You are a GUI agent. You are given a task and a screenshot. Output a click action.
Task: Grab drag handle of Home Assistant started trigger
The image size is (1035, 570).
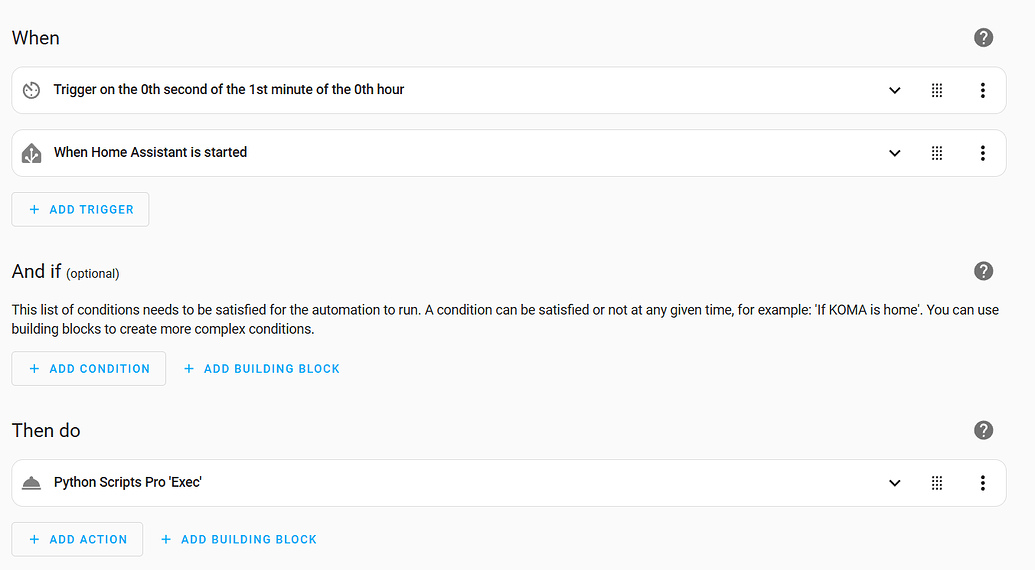tap(937, 153)
